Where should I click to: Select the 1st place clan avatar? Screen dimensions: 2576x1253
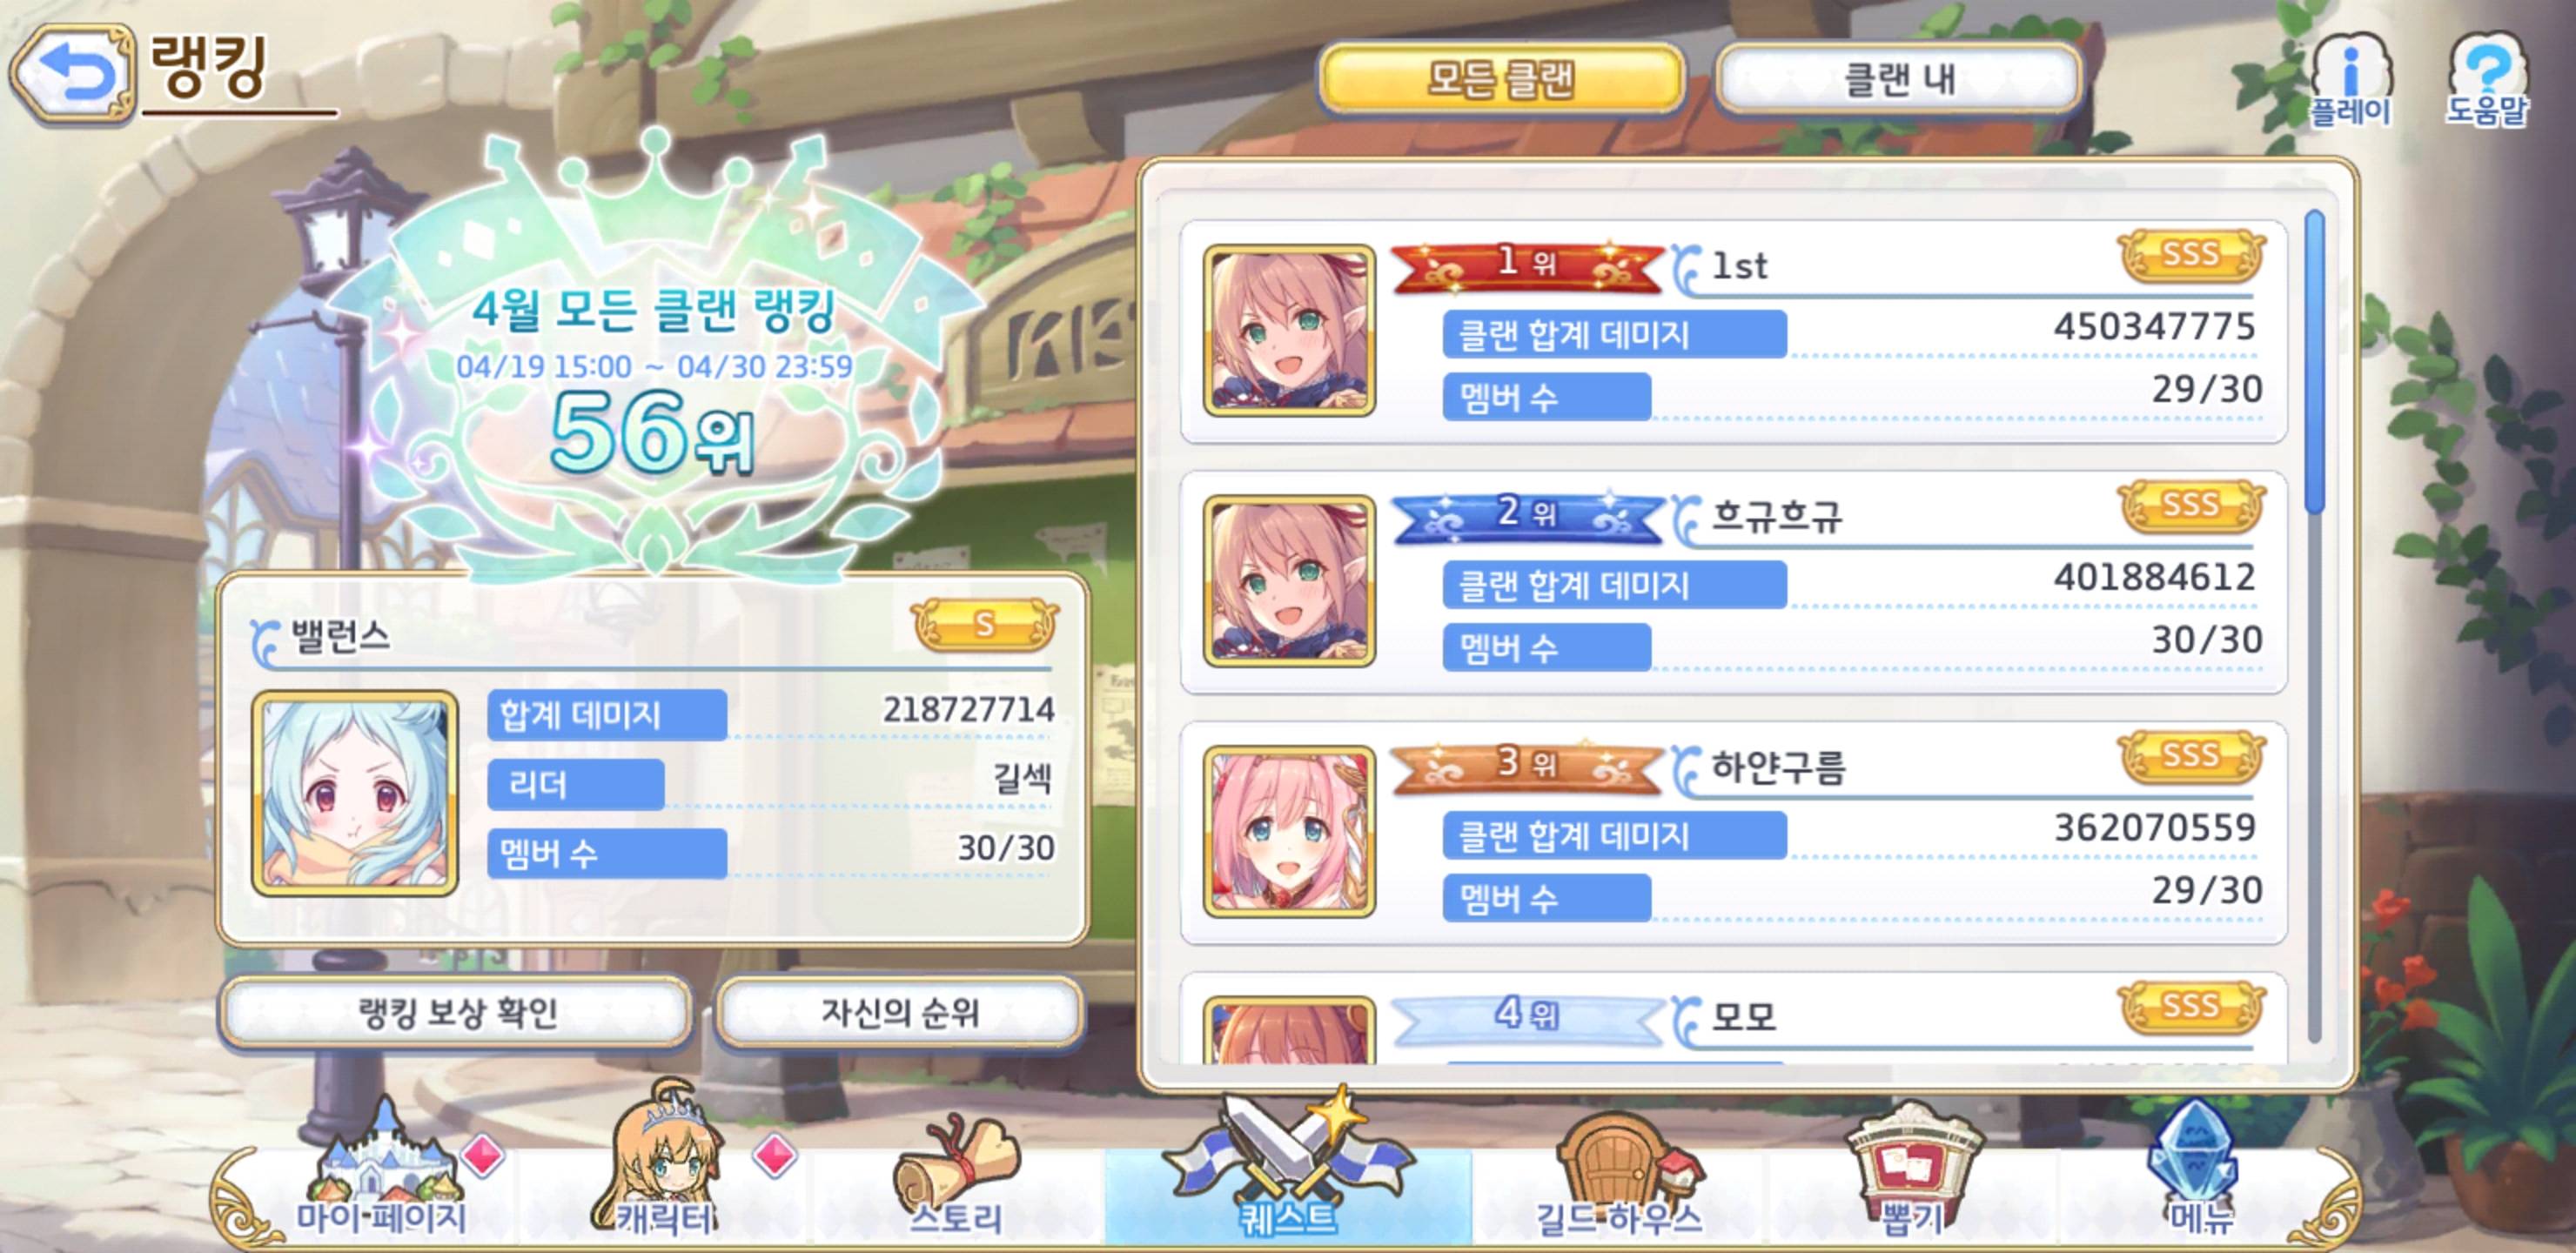(x=1289, y=331)
